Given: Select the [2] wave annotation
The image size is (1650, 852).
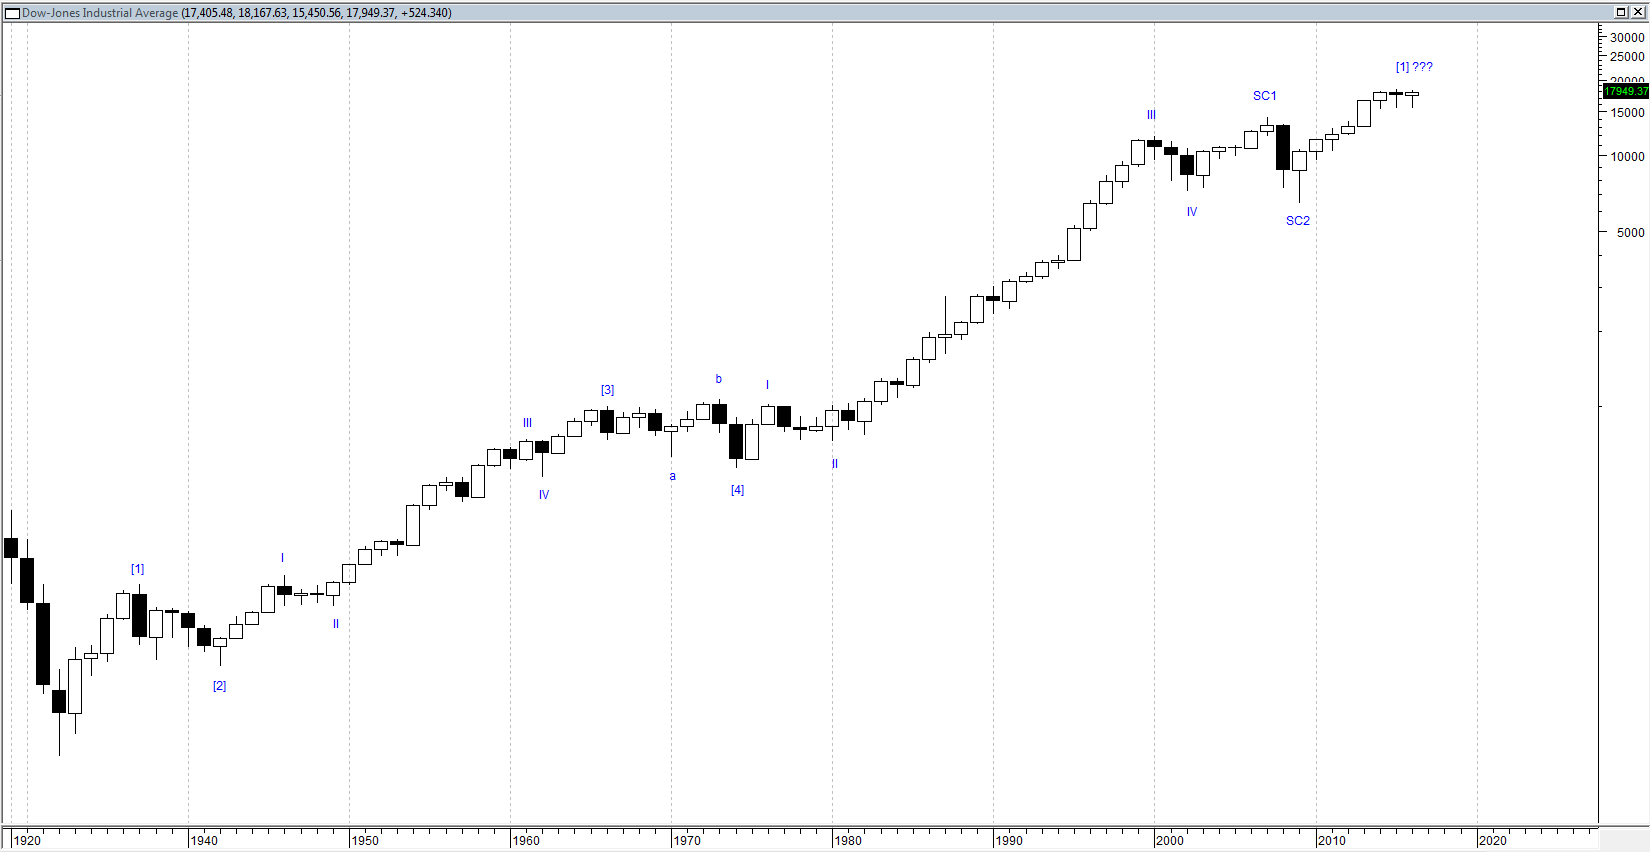Looking at the screenshot, I should tap(219, 686).
